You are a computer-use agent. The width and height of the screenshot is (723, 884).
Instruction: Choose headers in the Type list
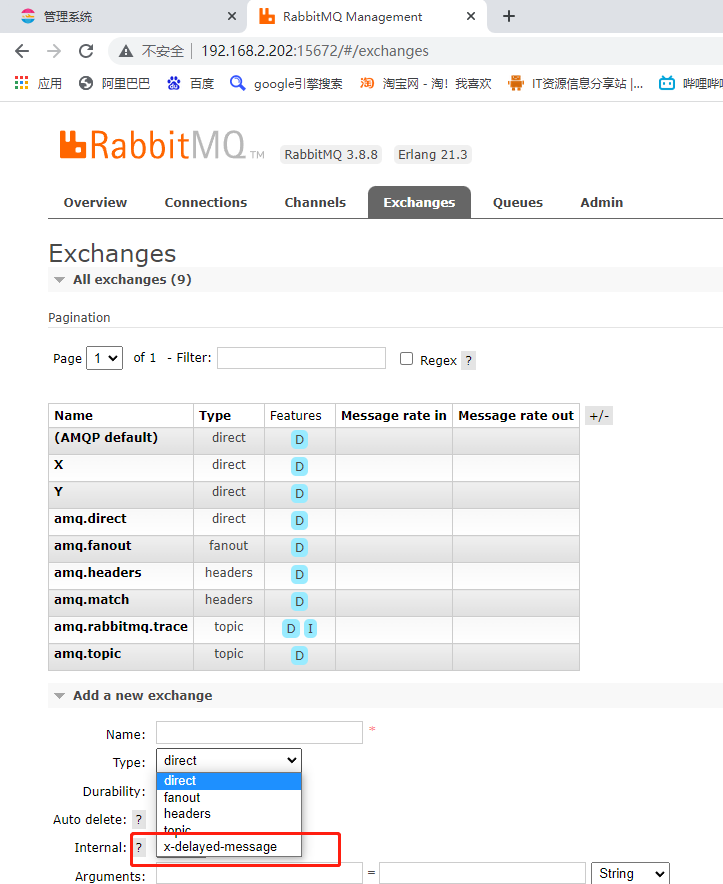click(229, 814)
